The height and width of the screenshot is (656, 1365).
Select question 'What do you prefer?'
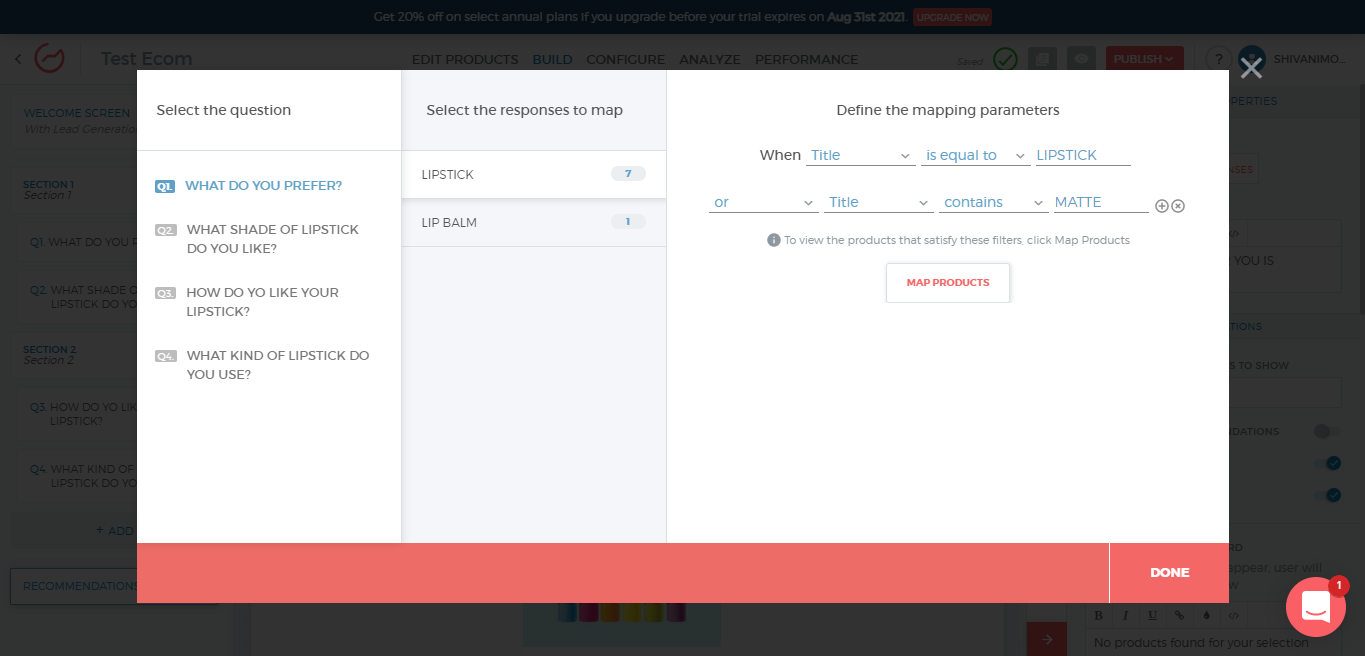pos(264,186)
